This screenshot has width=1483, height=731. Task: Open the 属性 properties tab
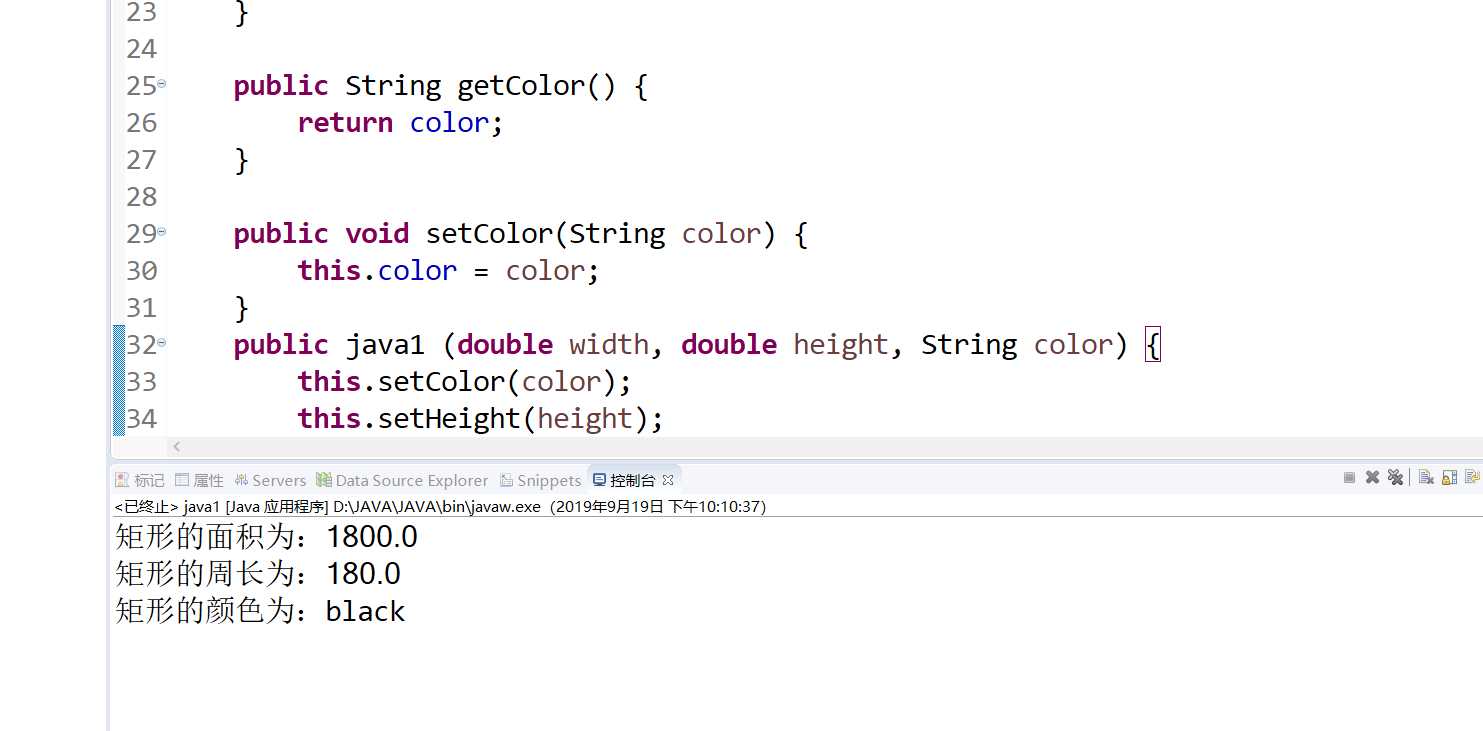[x=198, y=480]
